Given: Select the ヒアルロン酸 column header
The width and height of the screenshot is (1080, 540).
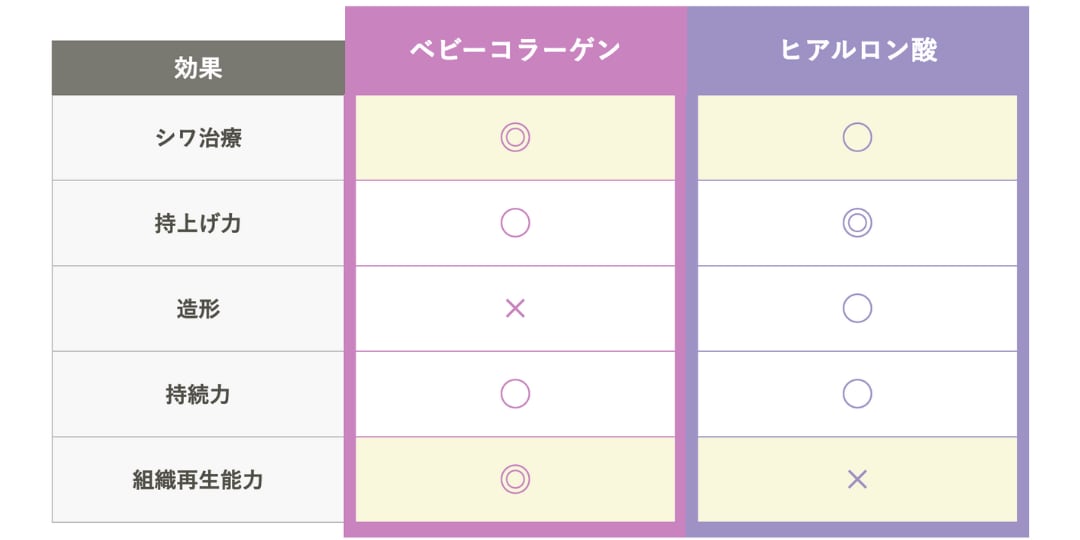Looking at the screenshot, I should 857,51.
